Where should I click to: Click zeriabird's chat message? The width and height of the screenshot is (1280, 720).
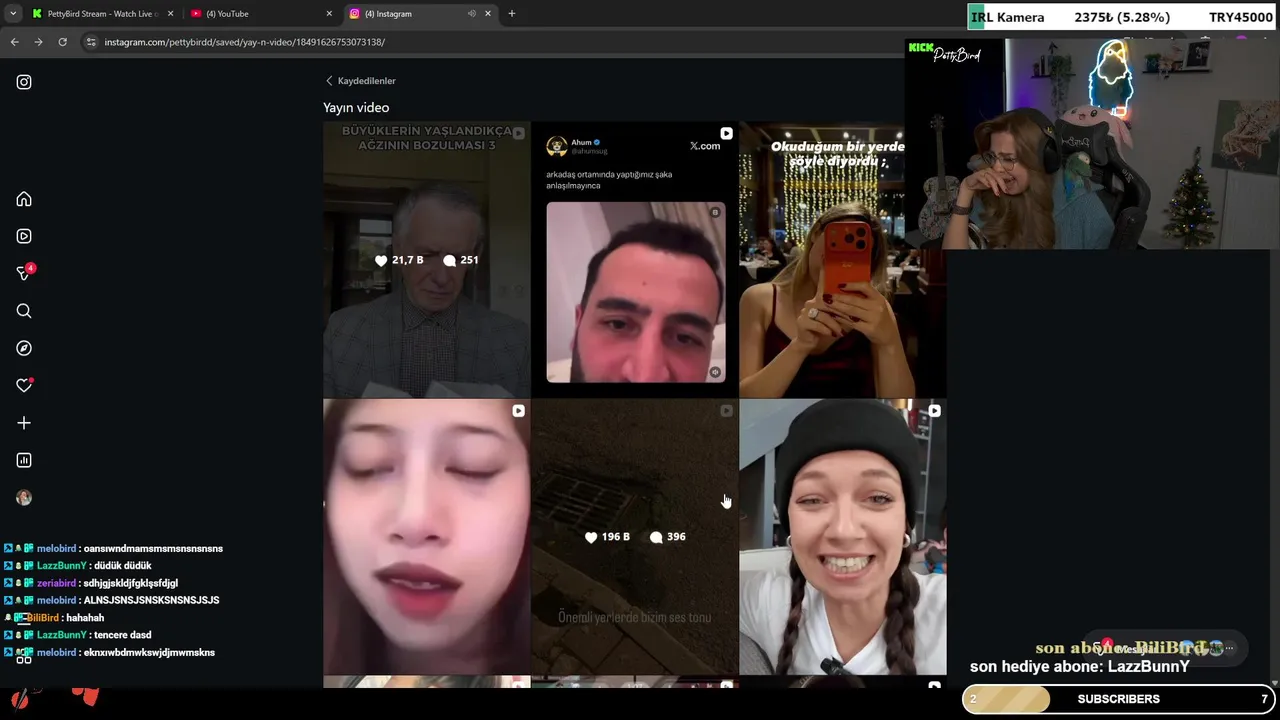(90, 583)
